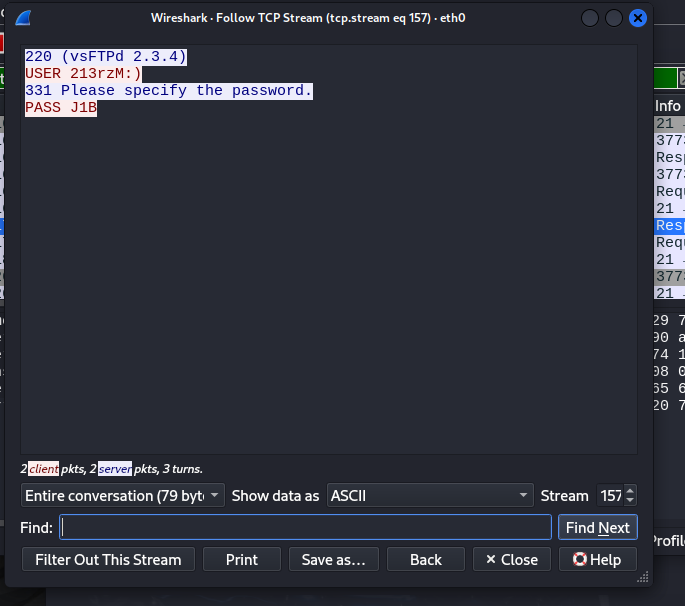Viewport: 685px width, 606px height.
Task: Click the line '220 (vsFTPd 2.3.4)'
Action: click(106, 57)
